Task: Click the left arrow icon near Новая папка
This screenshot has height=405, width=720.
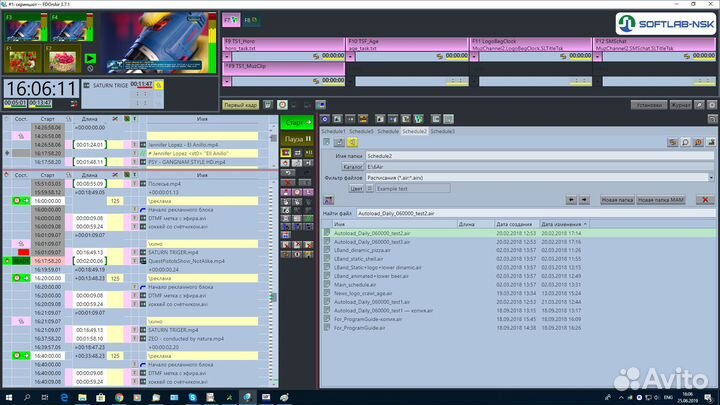Action: tap(572, 200)
